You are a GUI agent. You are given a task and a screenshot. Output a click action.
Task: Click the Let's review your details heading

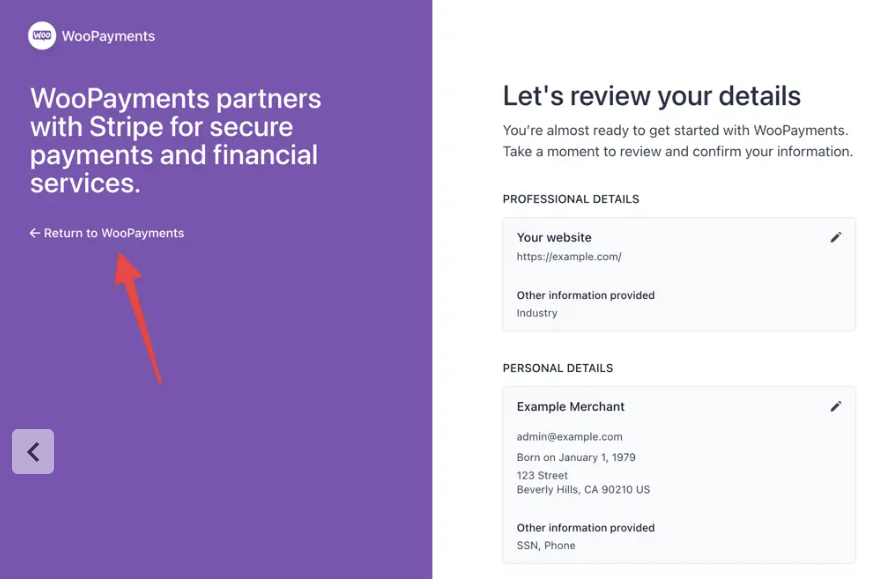click(651, 96)
